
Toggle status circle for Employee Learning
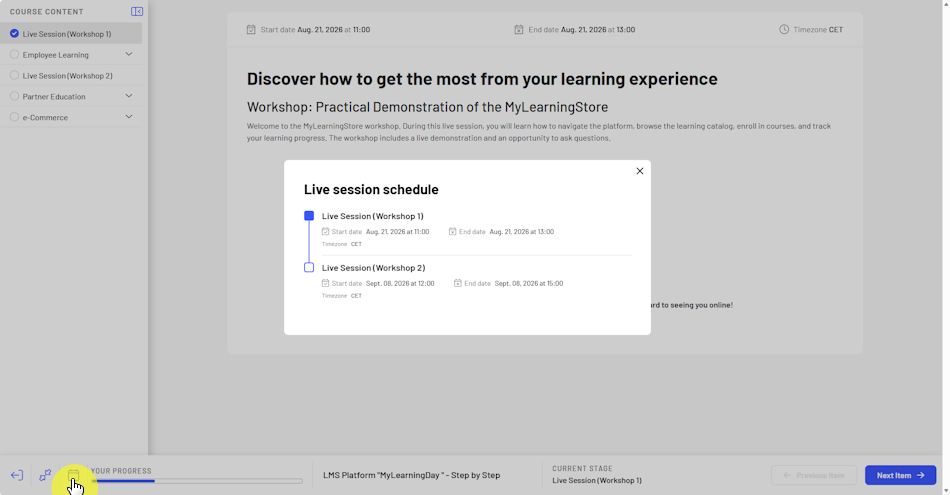(x=15, y=55)
